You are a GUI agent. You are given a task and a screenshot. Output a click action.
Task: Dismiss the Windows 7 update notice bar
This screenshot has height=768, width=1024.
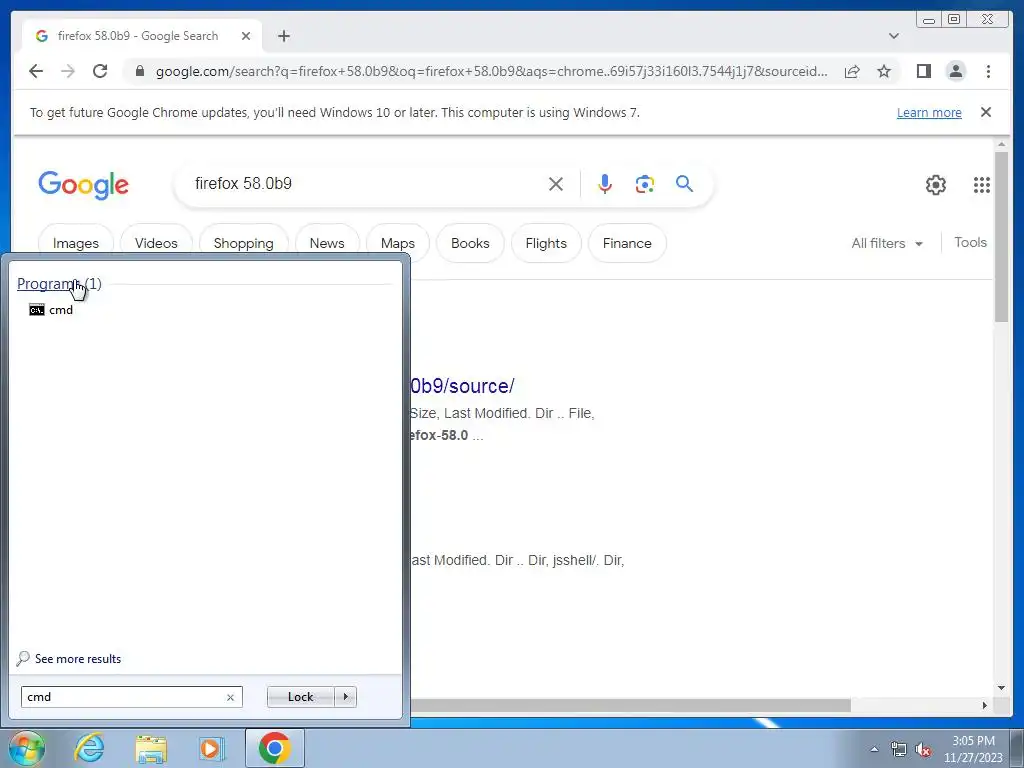click(x=985, y=112)
